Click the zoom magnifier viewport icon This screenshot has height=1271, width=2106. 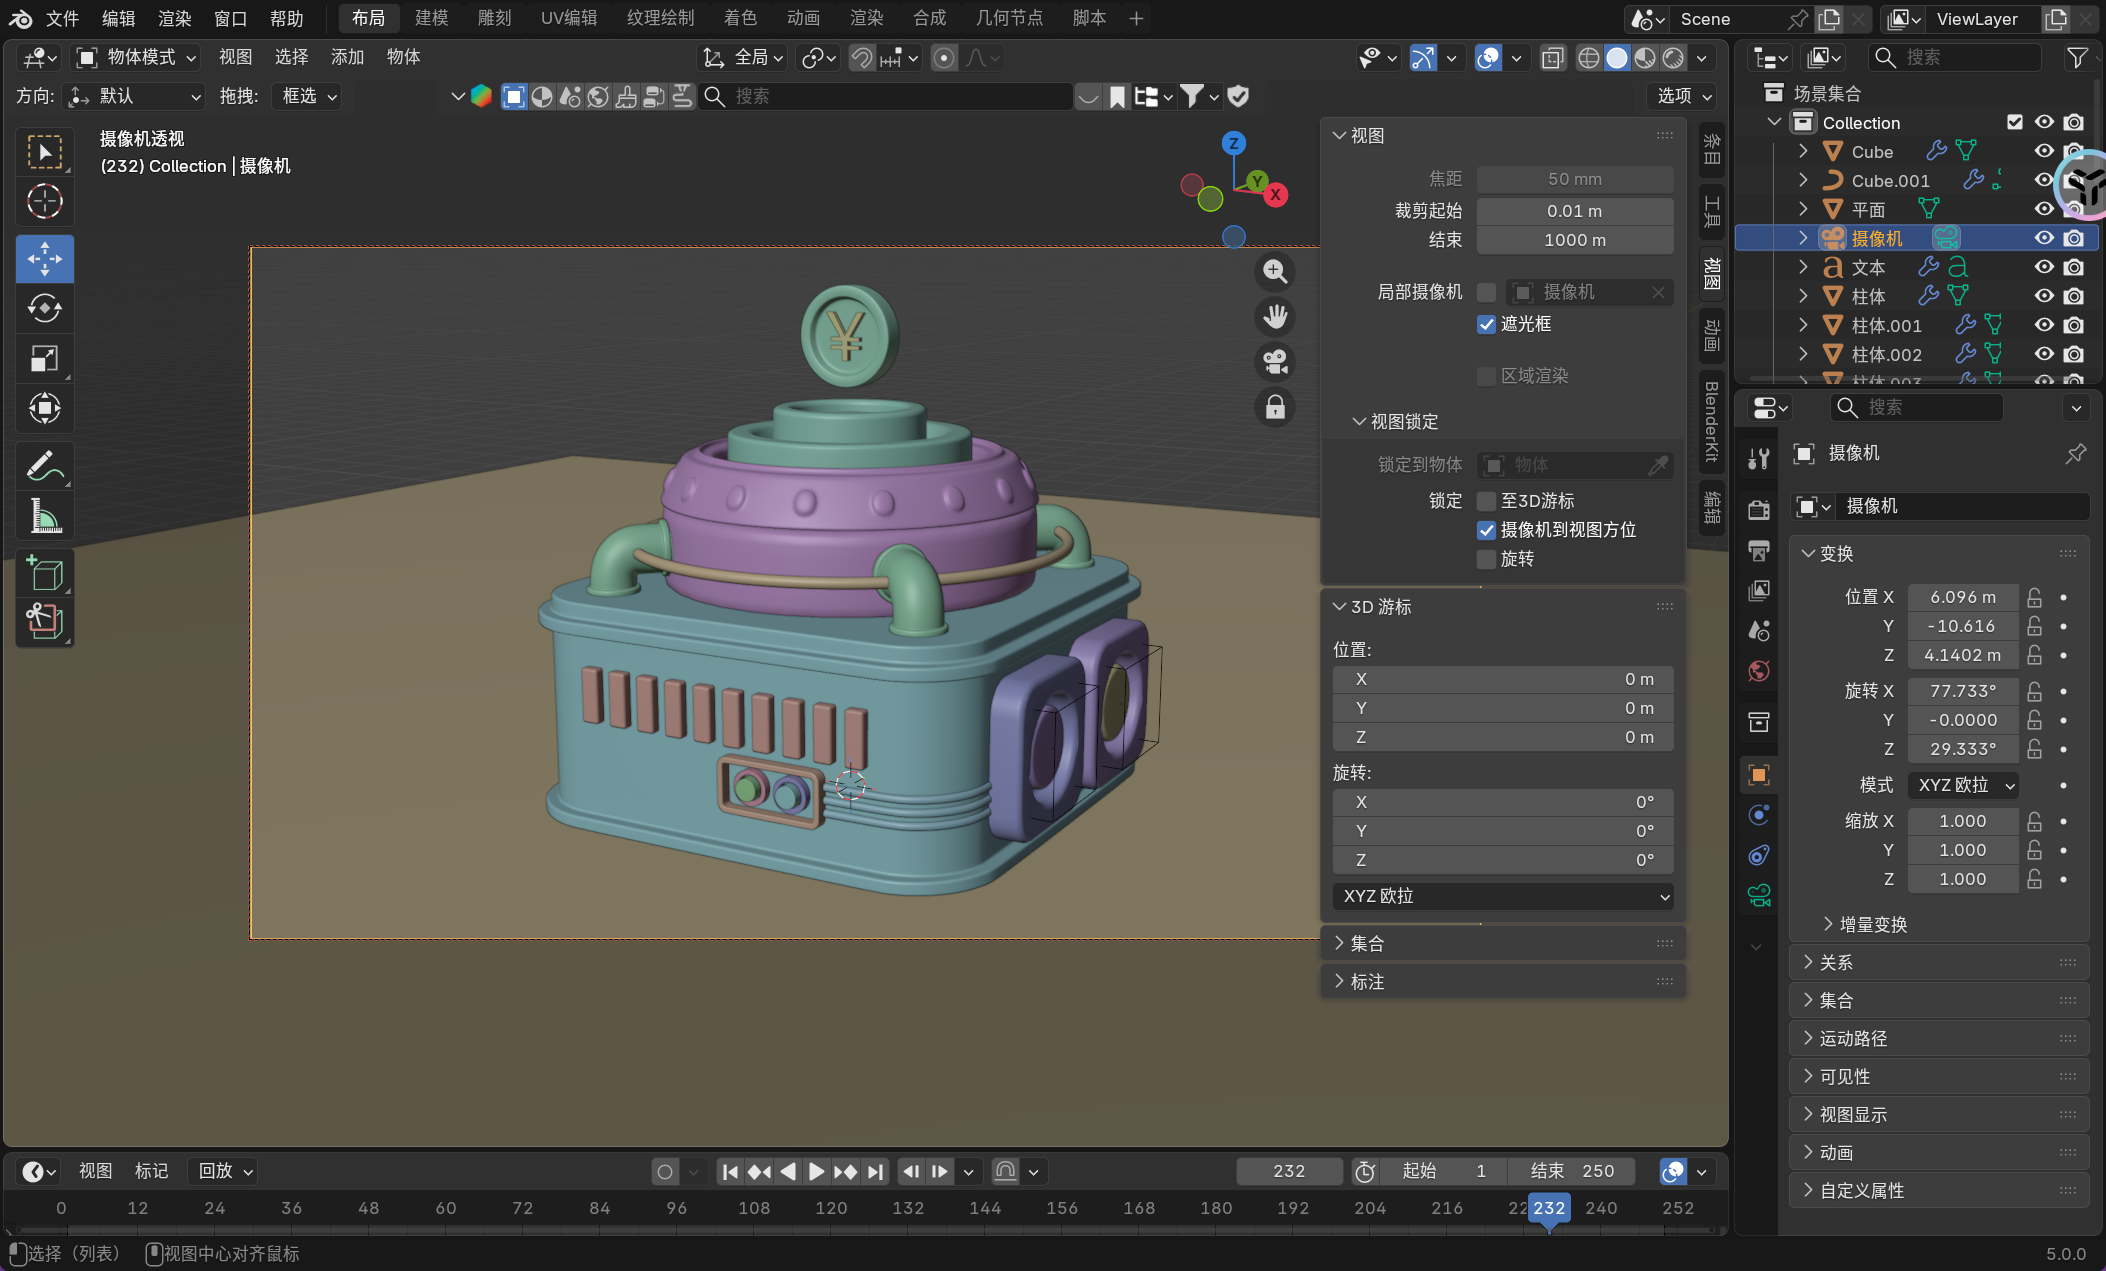pyautogui.click(x=1275, y=272)
